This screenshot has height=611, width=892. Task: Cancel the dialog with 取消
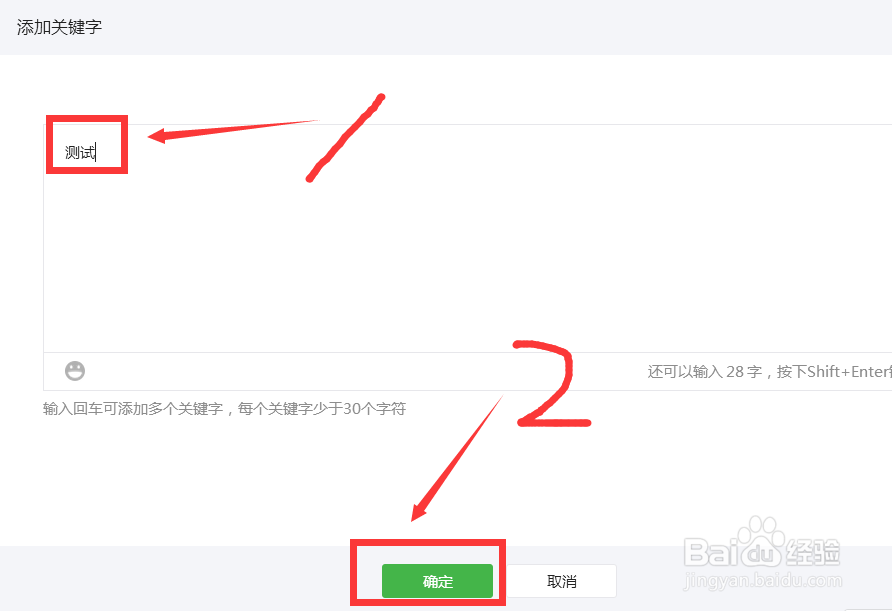561,581
